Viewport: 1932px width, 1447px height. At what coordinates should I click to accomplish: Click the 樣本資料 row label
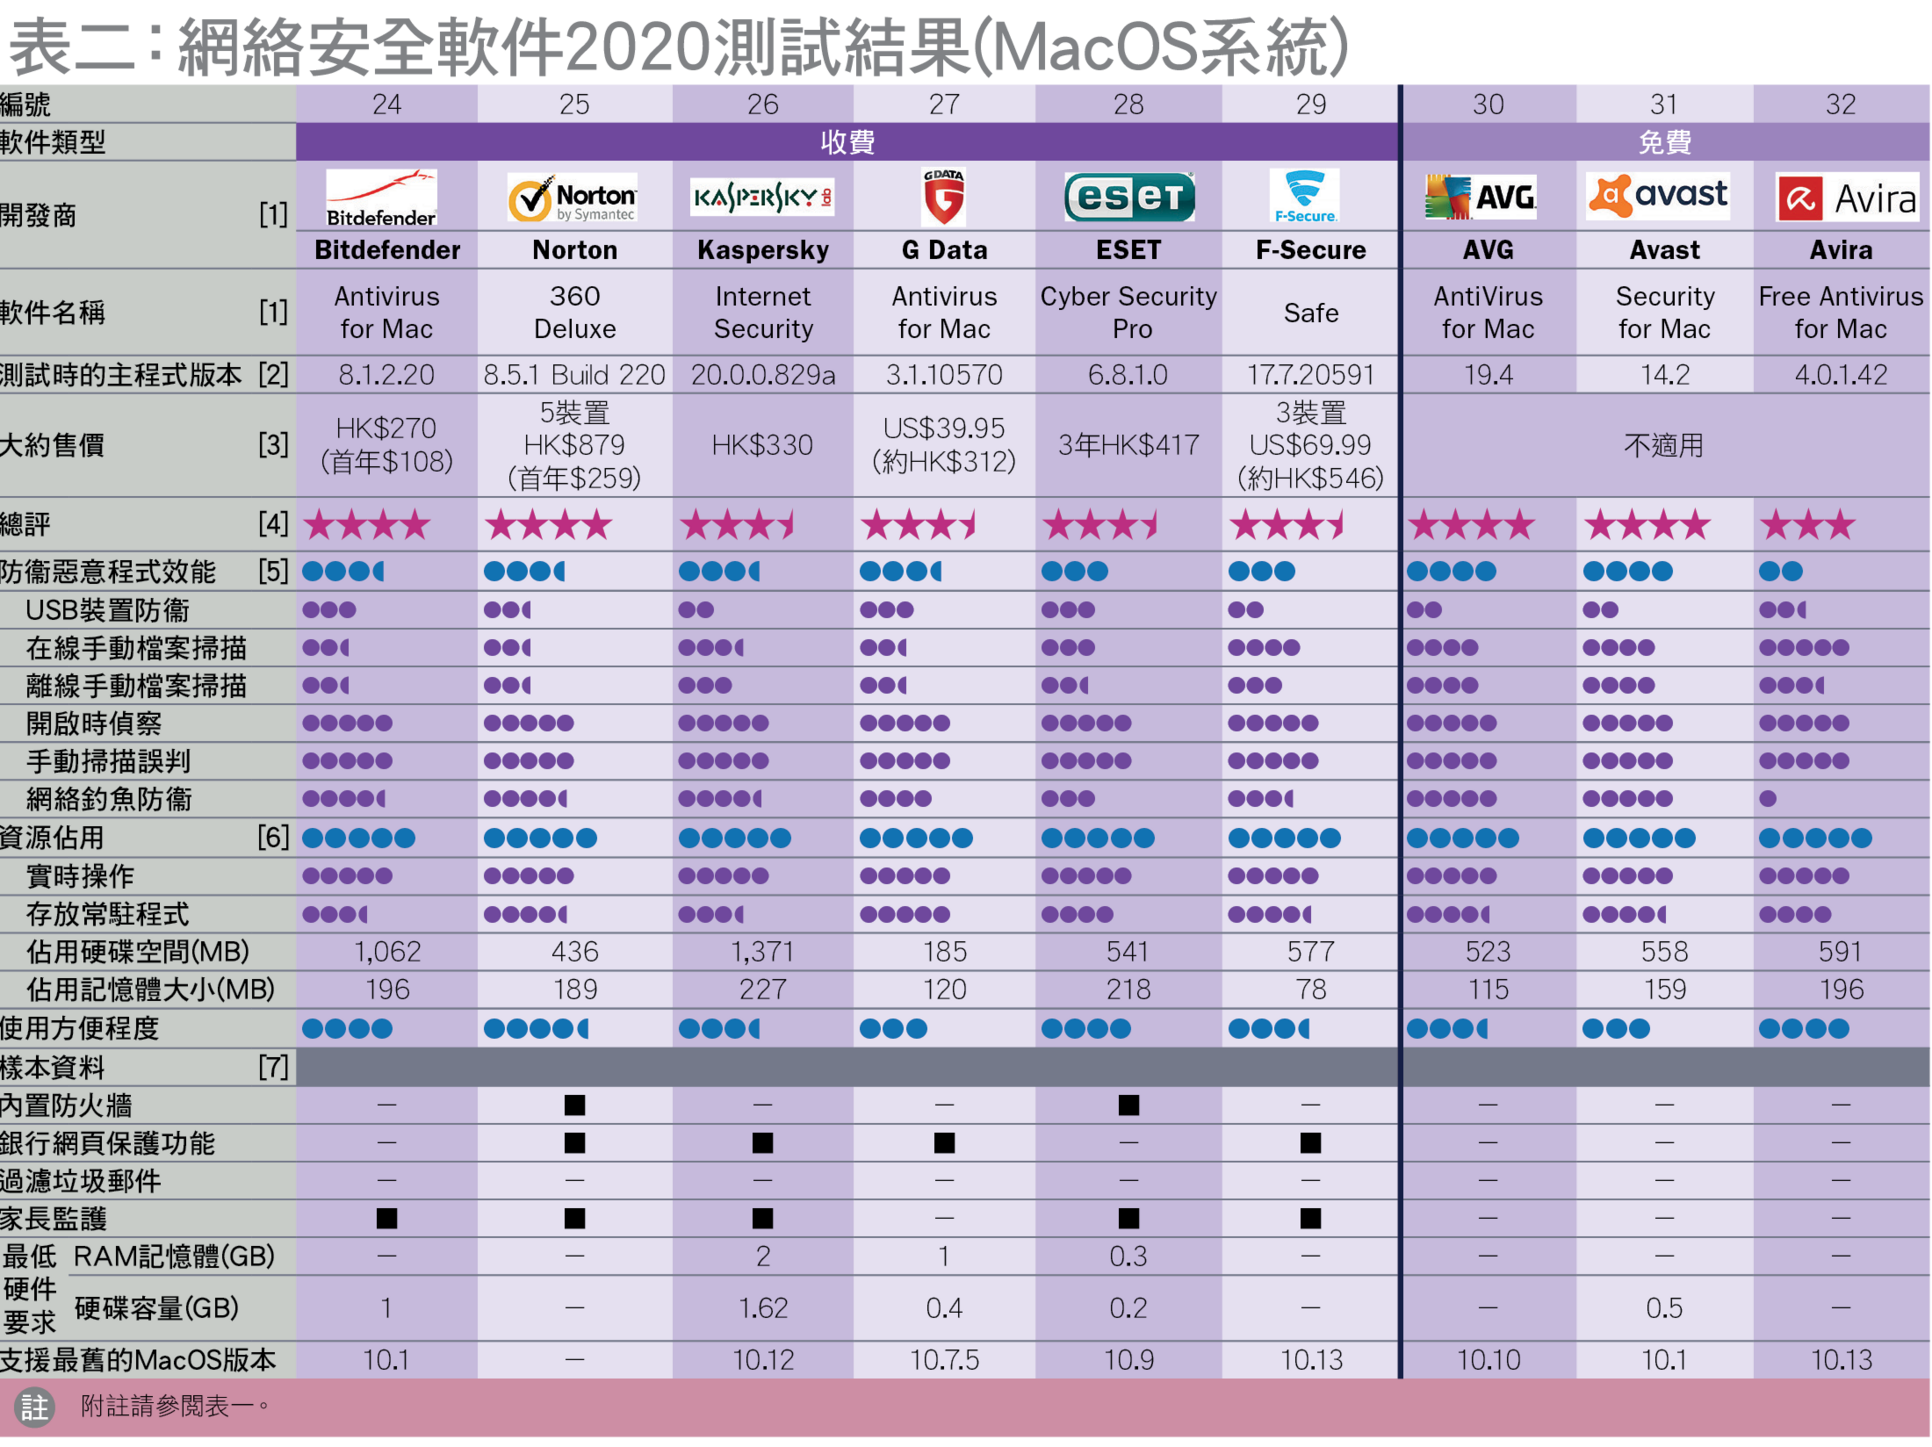coord(52,1067)
